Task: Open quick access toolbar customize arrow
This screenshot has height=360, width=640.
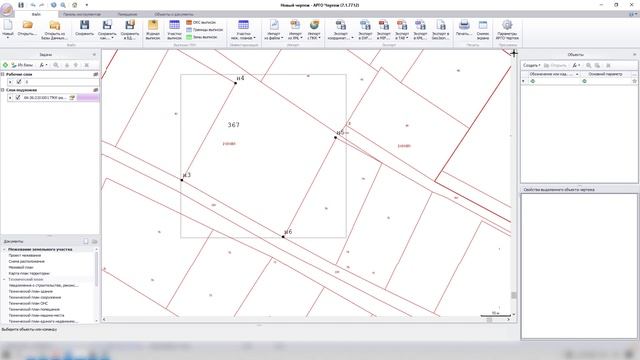Action: pyautogui.click(x=87, y=5)
